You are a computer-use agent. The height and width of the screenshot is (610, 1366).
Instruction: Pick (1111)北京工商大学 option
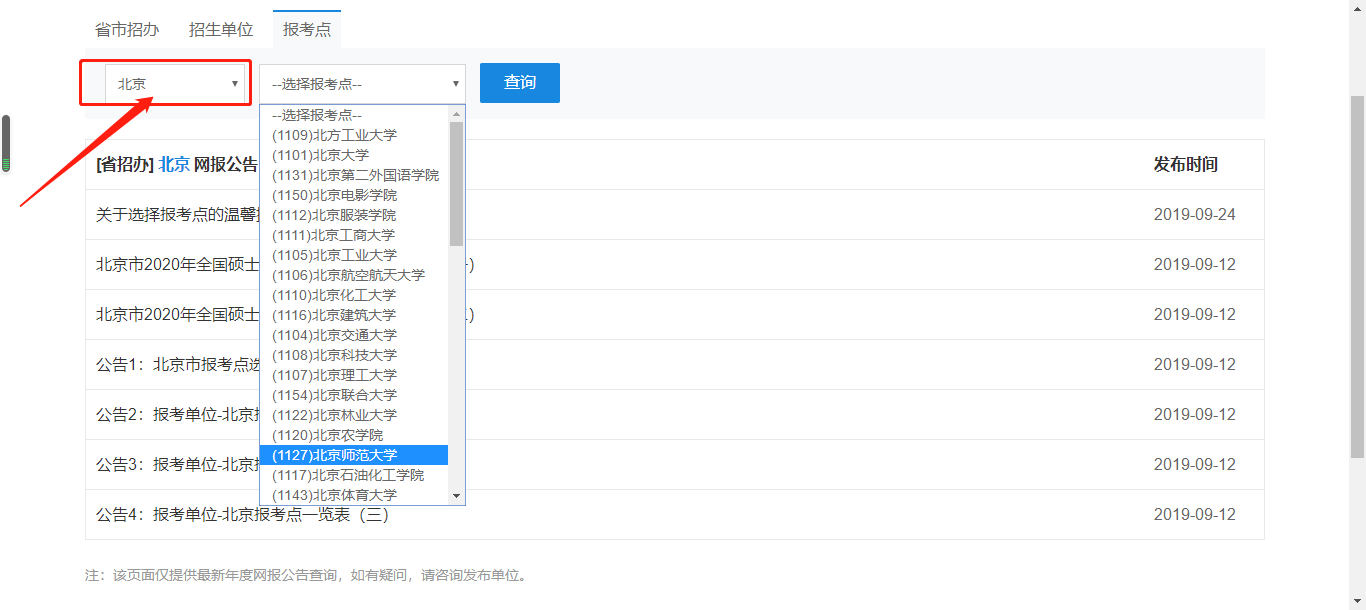coord(354,235)
